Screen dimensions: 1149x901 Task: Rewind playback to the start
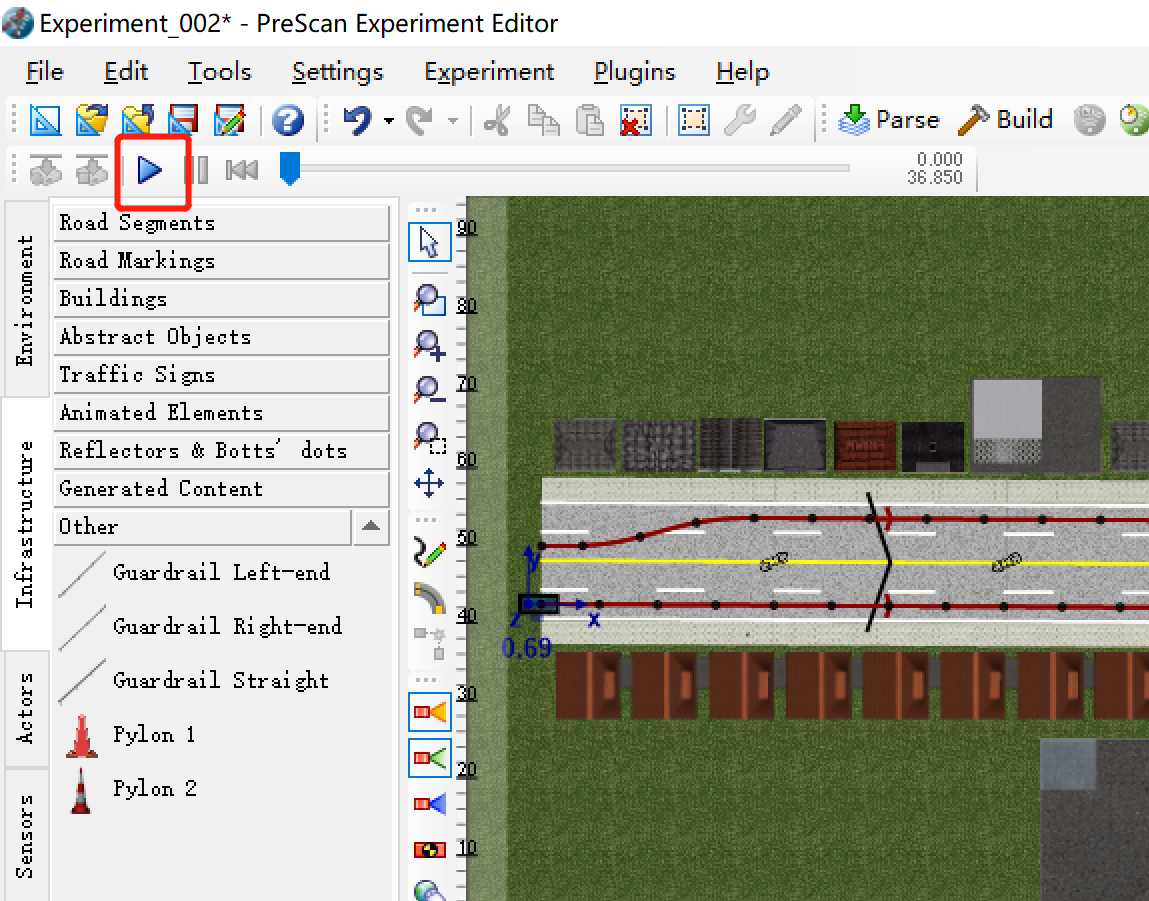pos(241,170)
